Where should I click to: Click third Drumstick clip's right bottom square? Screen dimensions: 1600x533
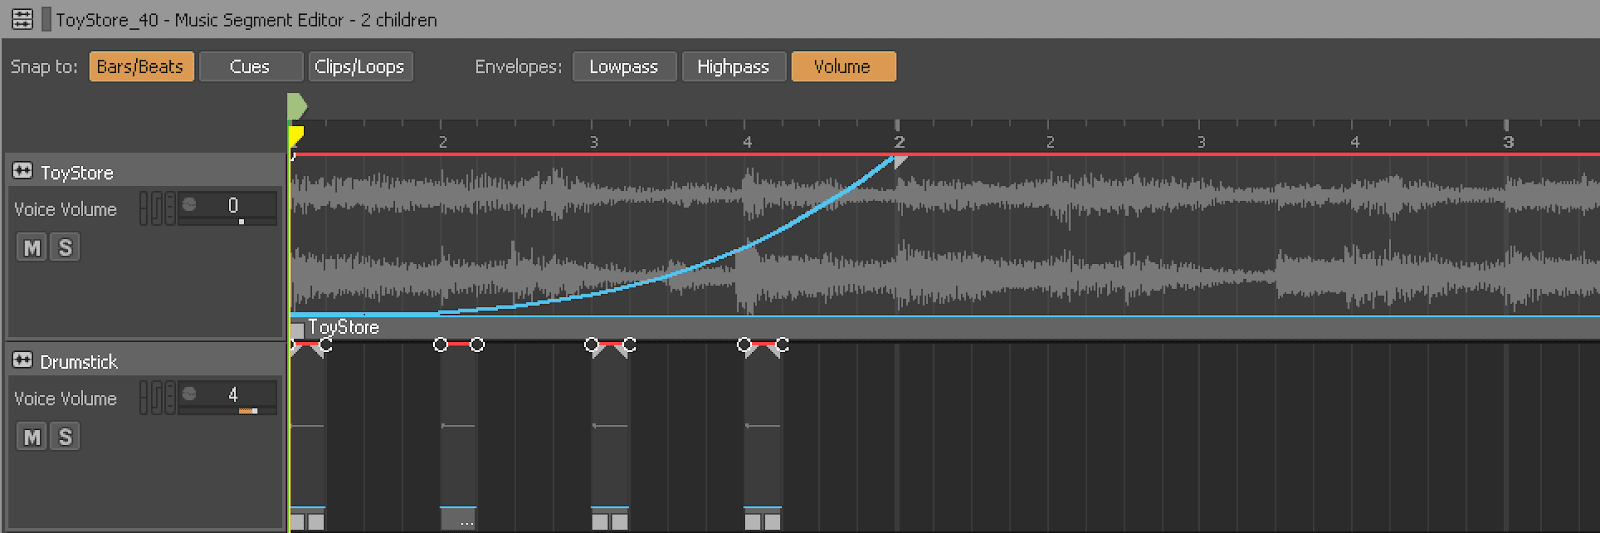619,522
